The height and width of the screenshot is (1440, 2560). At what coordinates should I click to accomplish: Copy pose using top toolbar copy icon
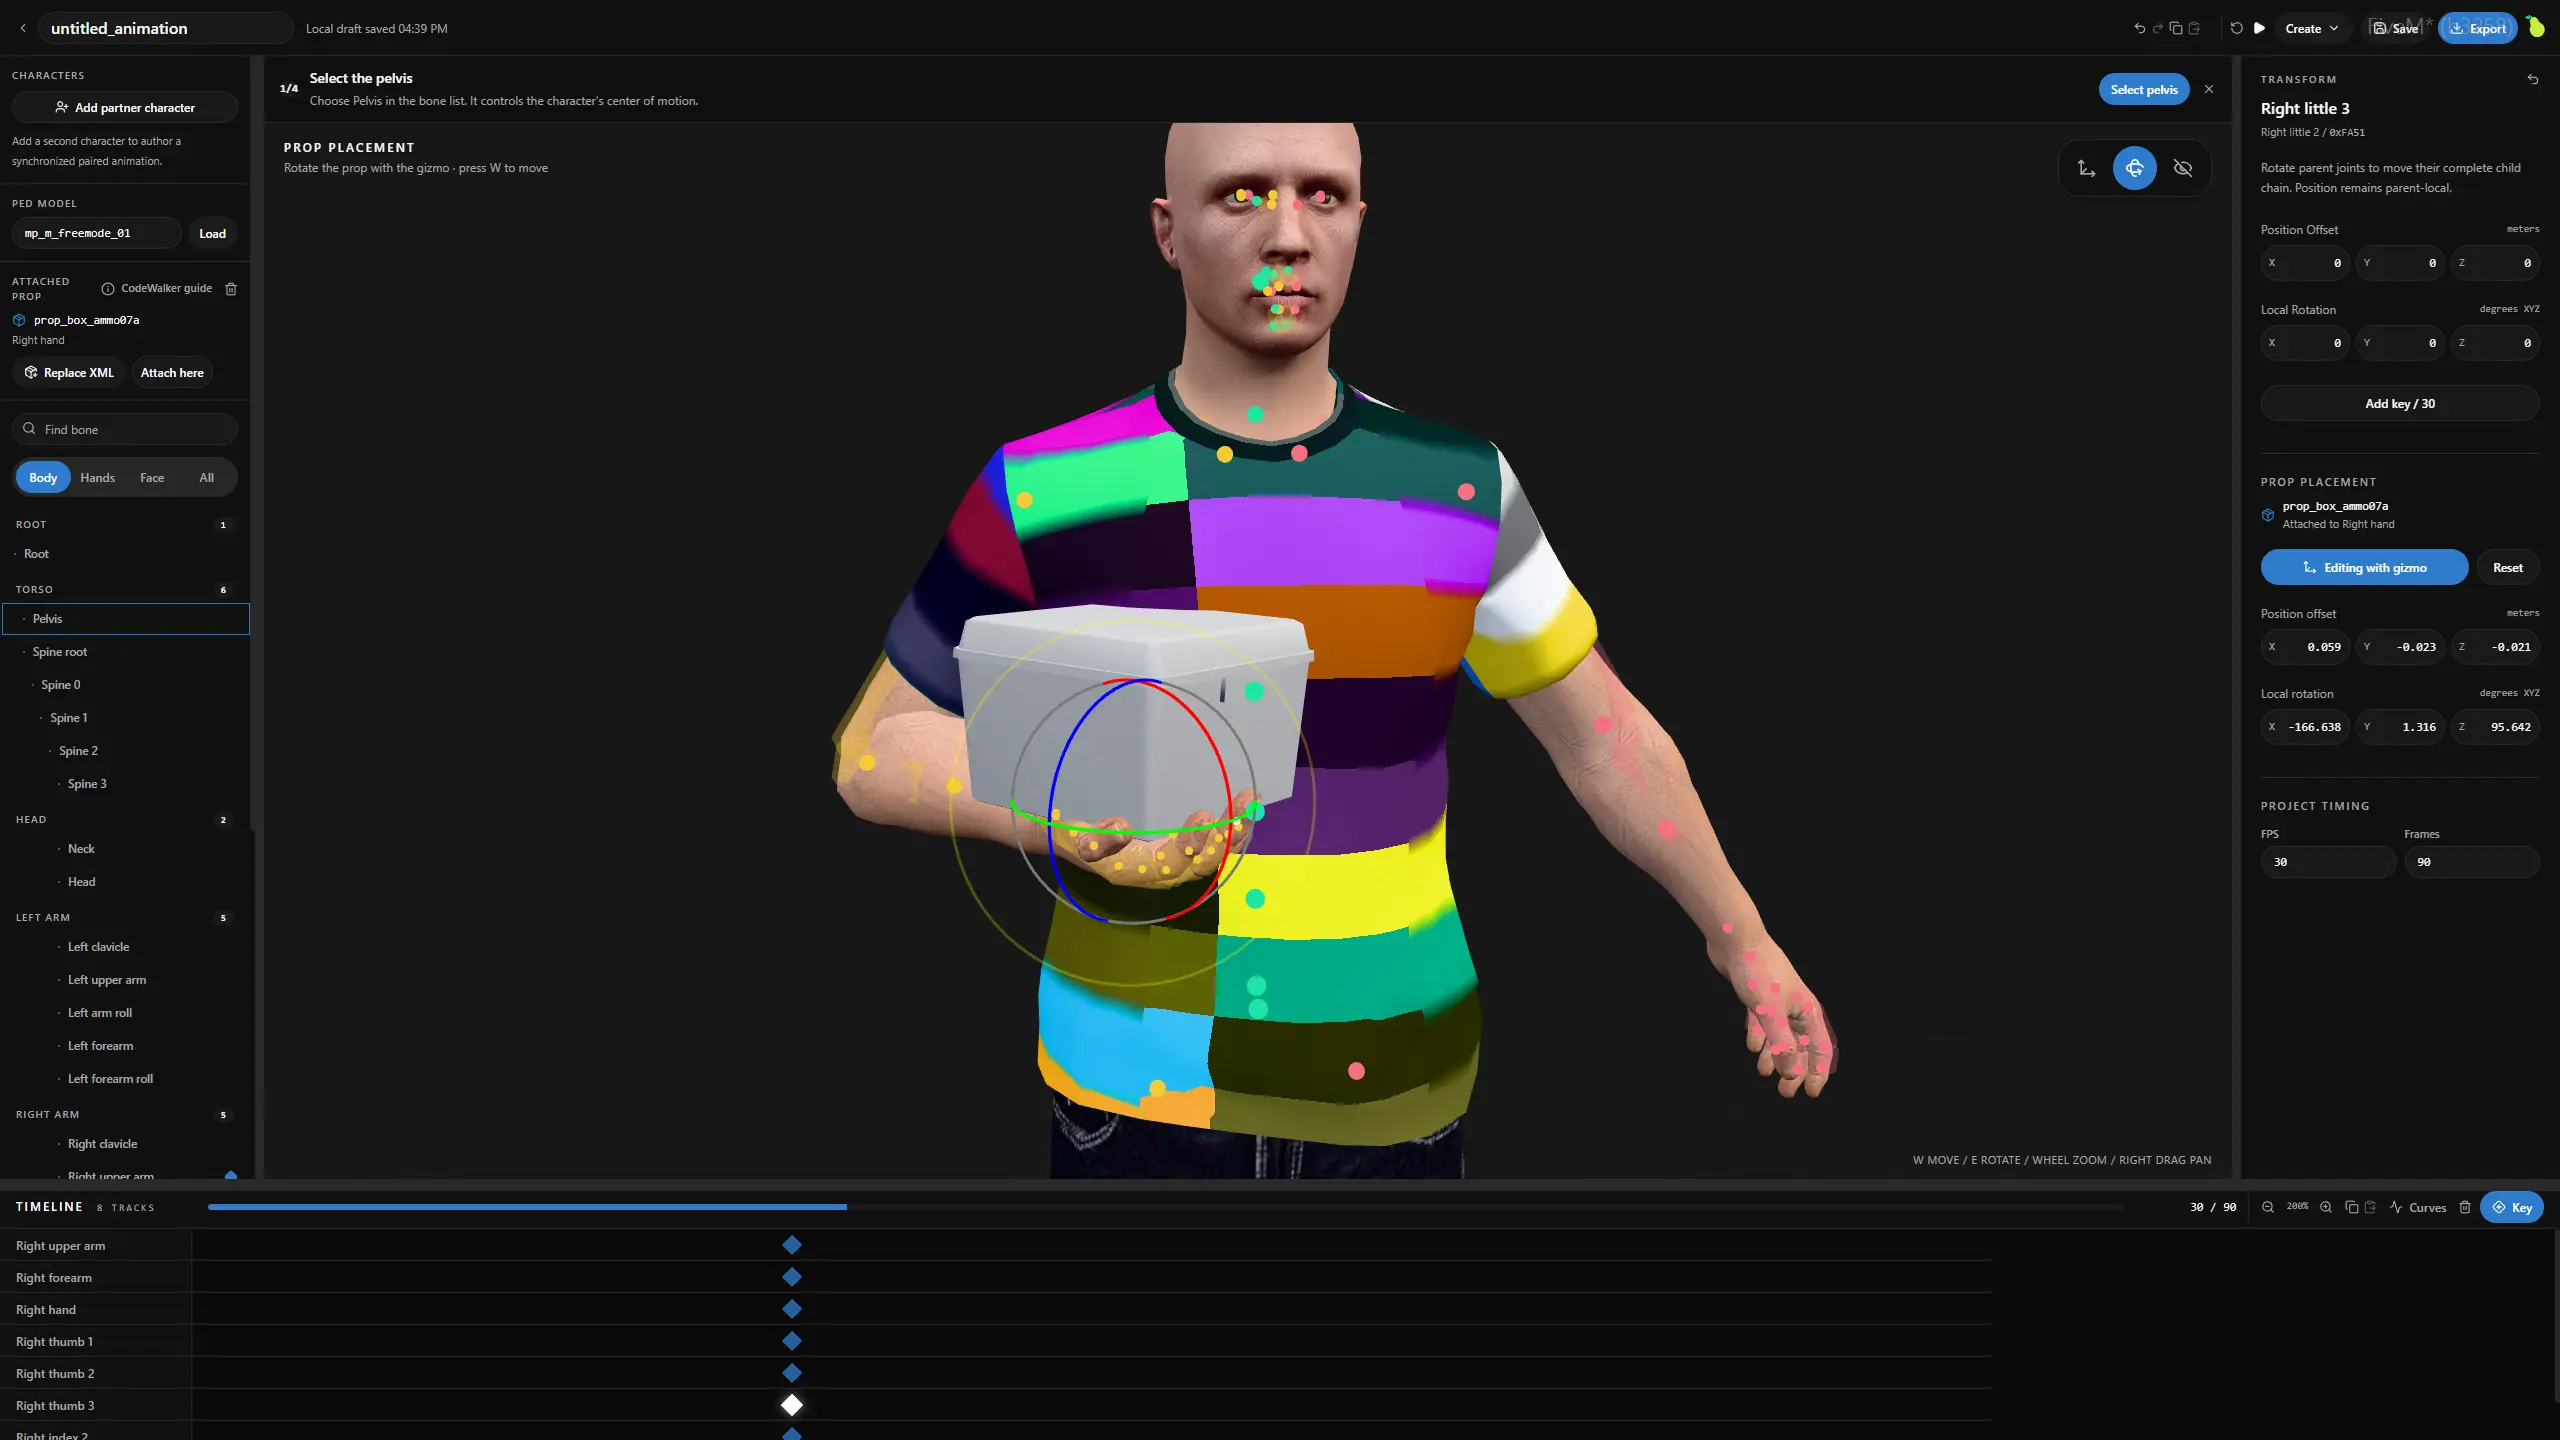click(2176, 28)
